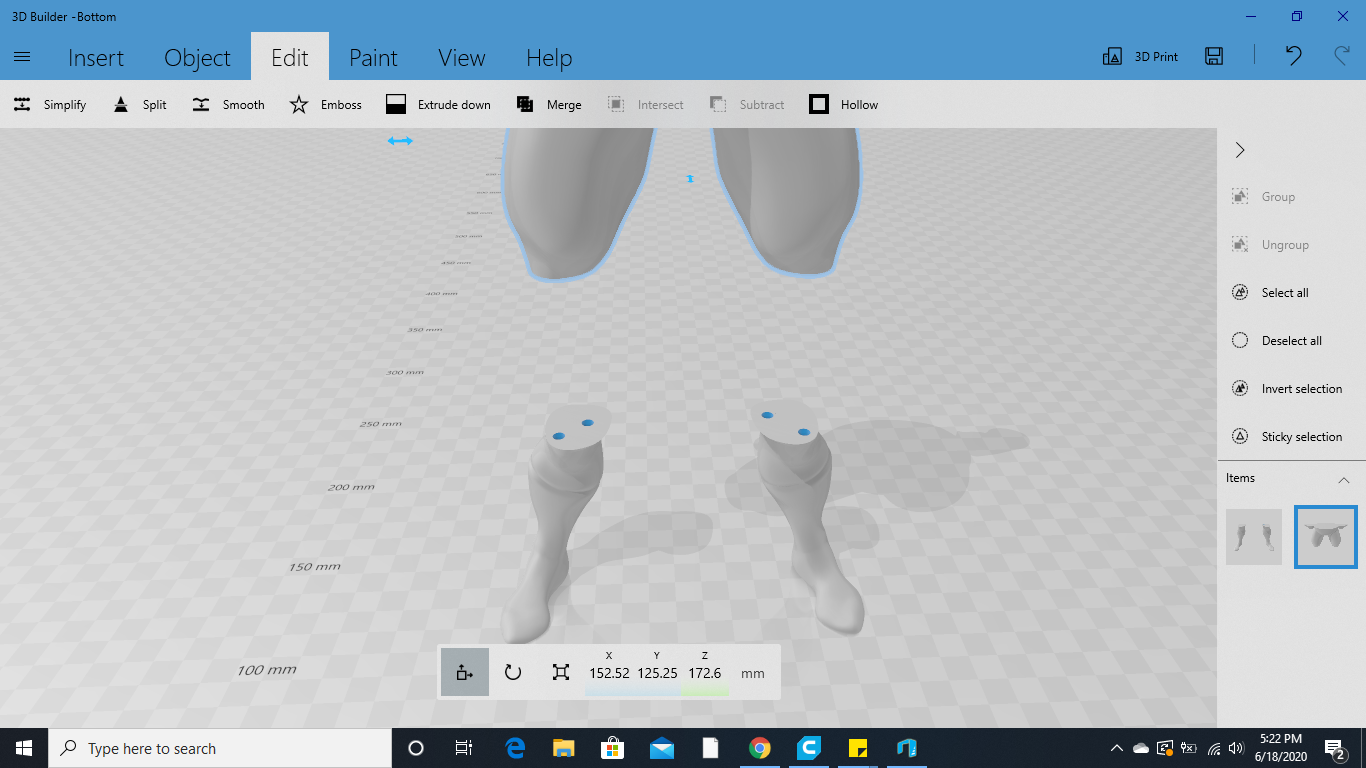Select the legs item thumbnail
Image resolution: width=1366 pixels, height=768 pixels.
point(1253,537)
